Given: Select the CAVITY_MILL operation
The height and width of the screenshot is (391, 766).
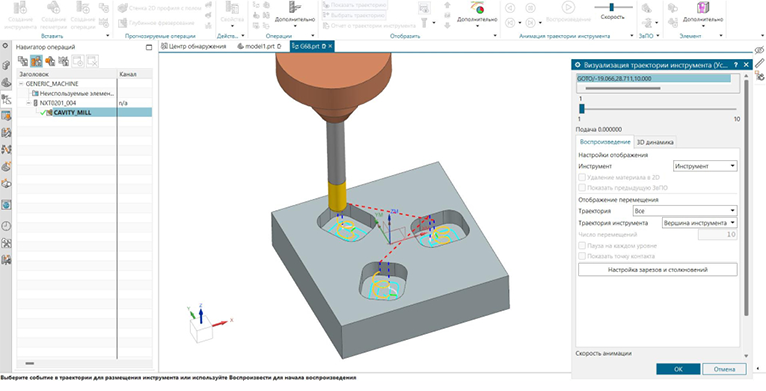Looking at the screenshot, I should click(72, 112).
